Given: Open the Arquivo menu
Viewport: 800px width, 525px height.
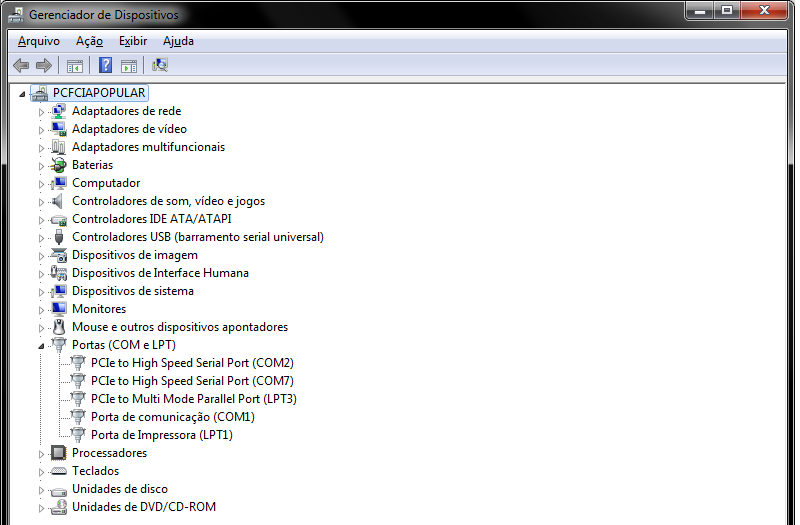Looking at the screenshot, I should pos(39,41).
